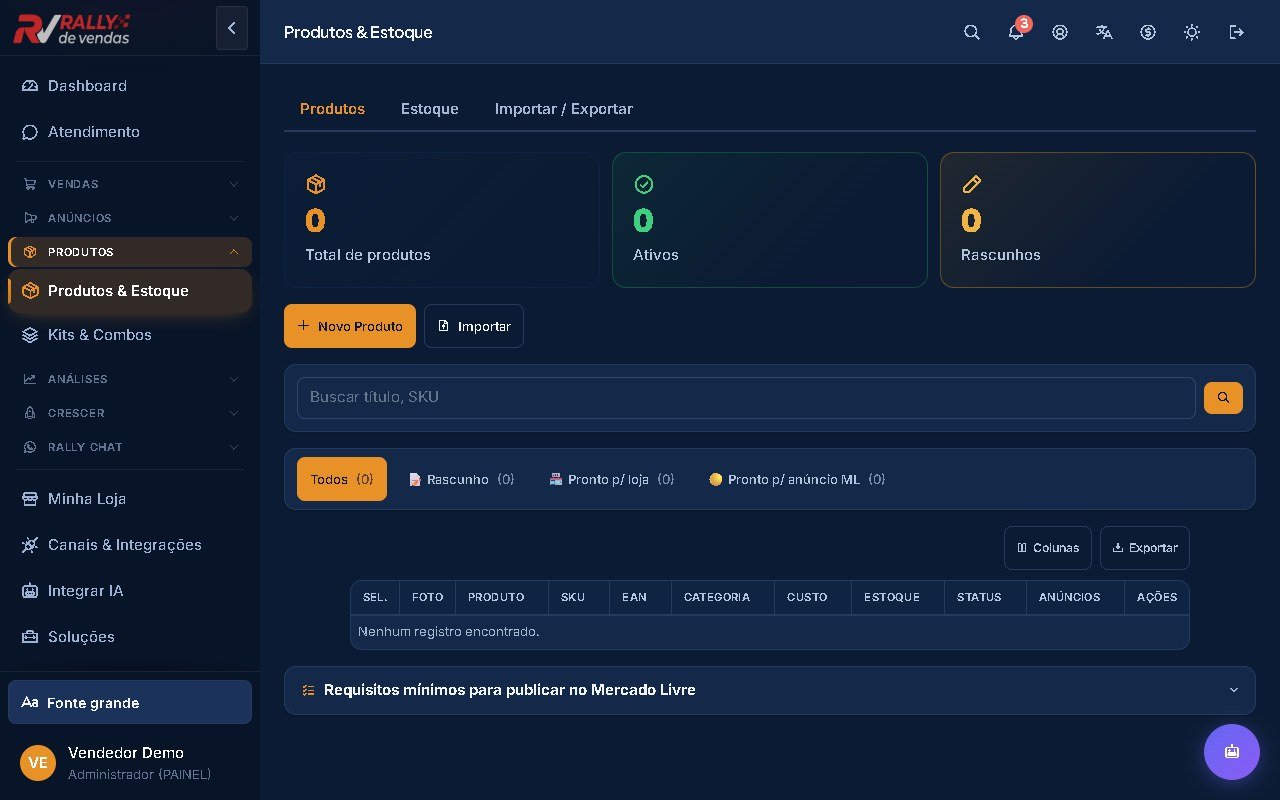Click the orange search submit button
The image size is (1280, 800).
pyautogui.click(x=1223, y=398)
